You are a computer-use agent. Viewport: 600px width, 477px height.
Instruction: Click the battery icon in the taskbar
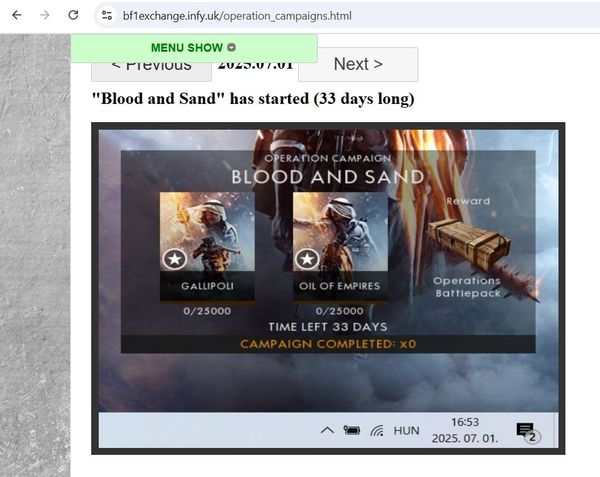coord(352,431)
